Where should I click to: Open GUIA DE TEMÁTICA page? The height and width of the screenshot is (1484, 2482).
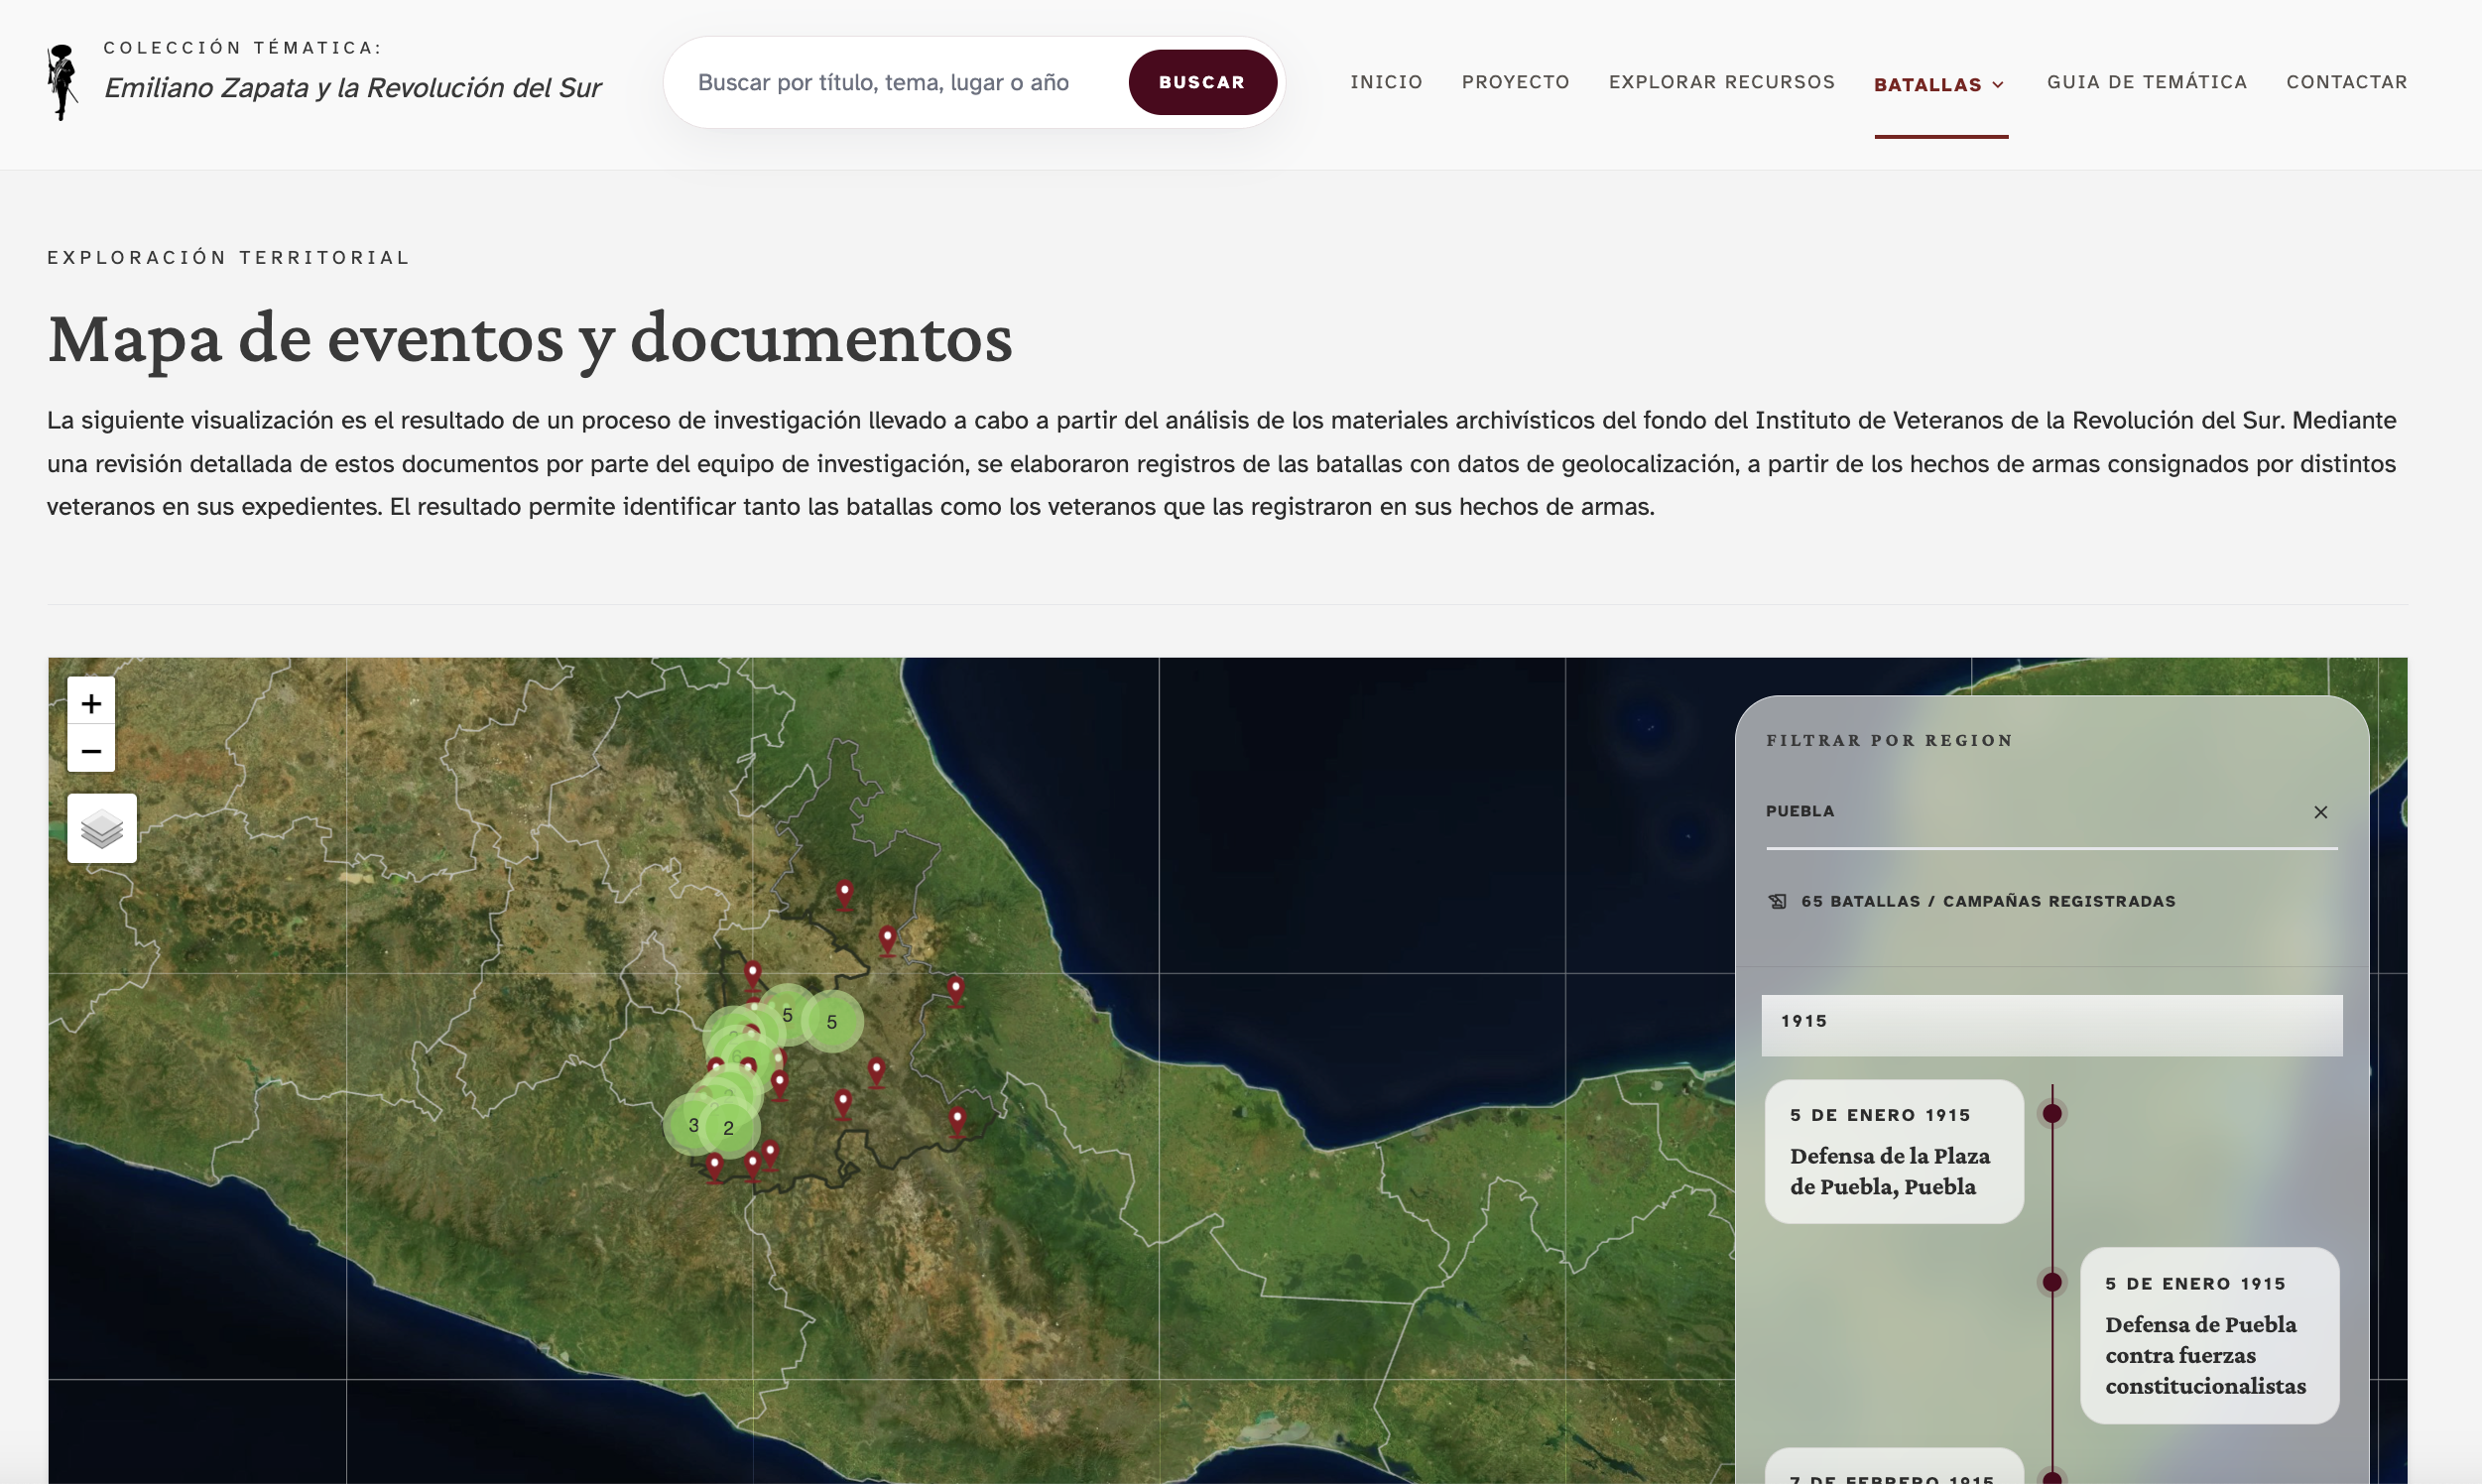2146,82
